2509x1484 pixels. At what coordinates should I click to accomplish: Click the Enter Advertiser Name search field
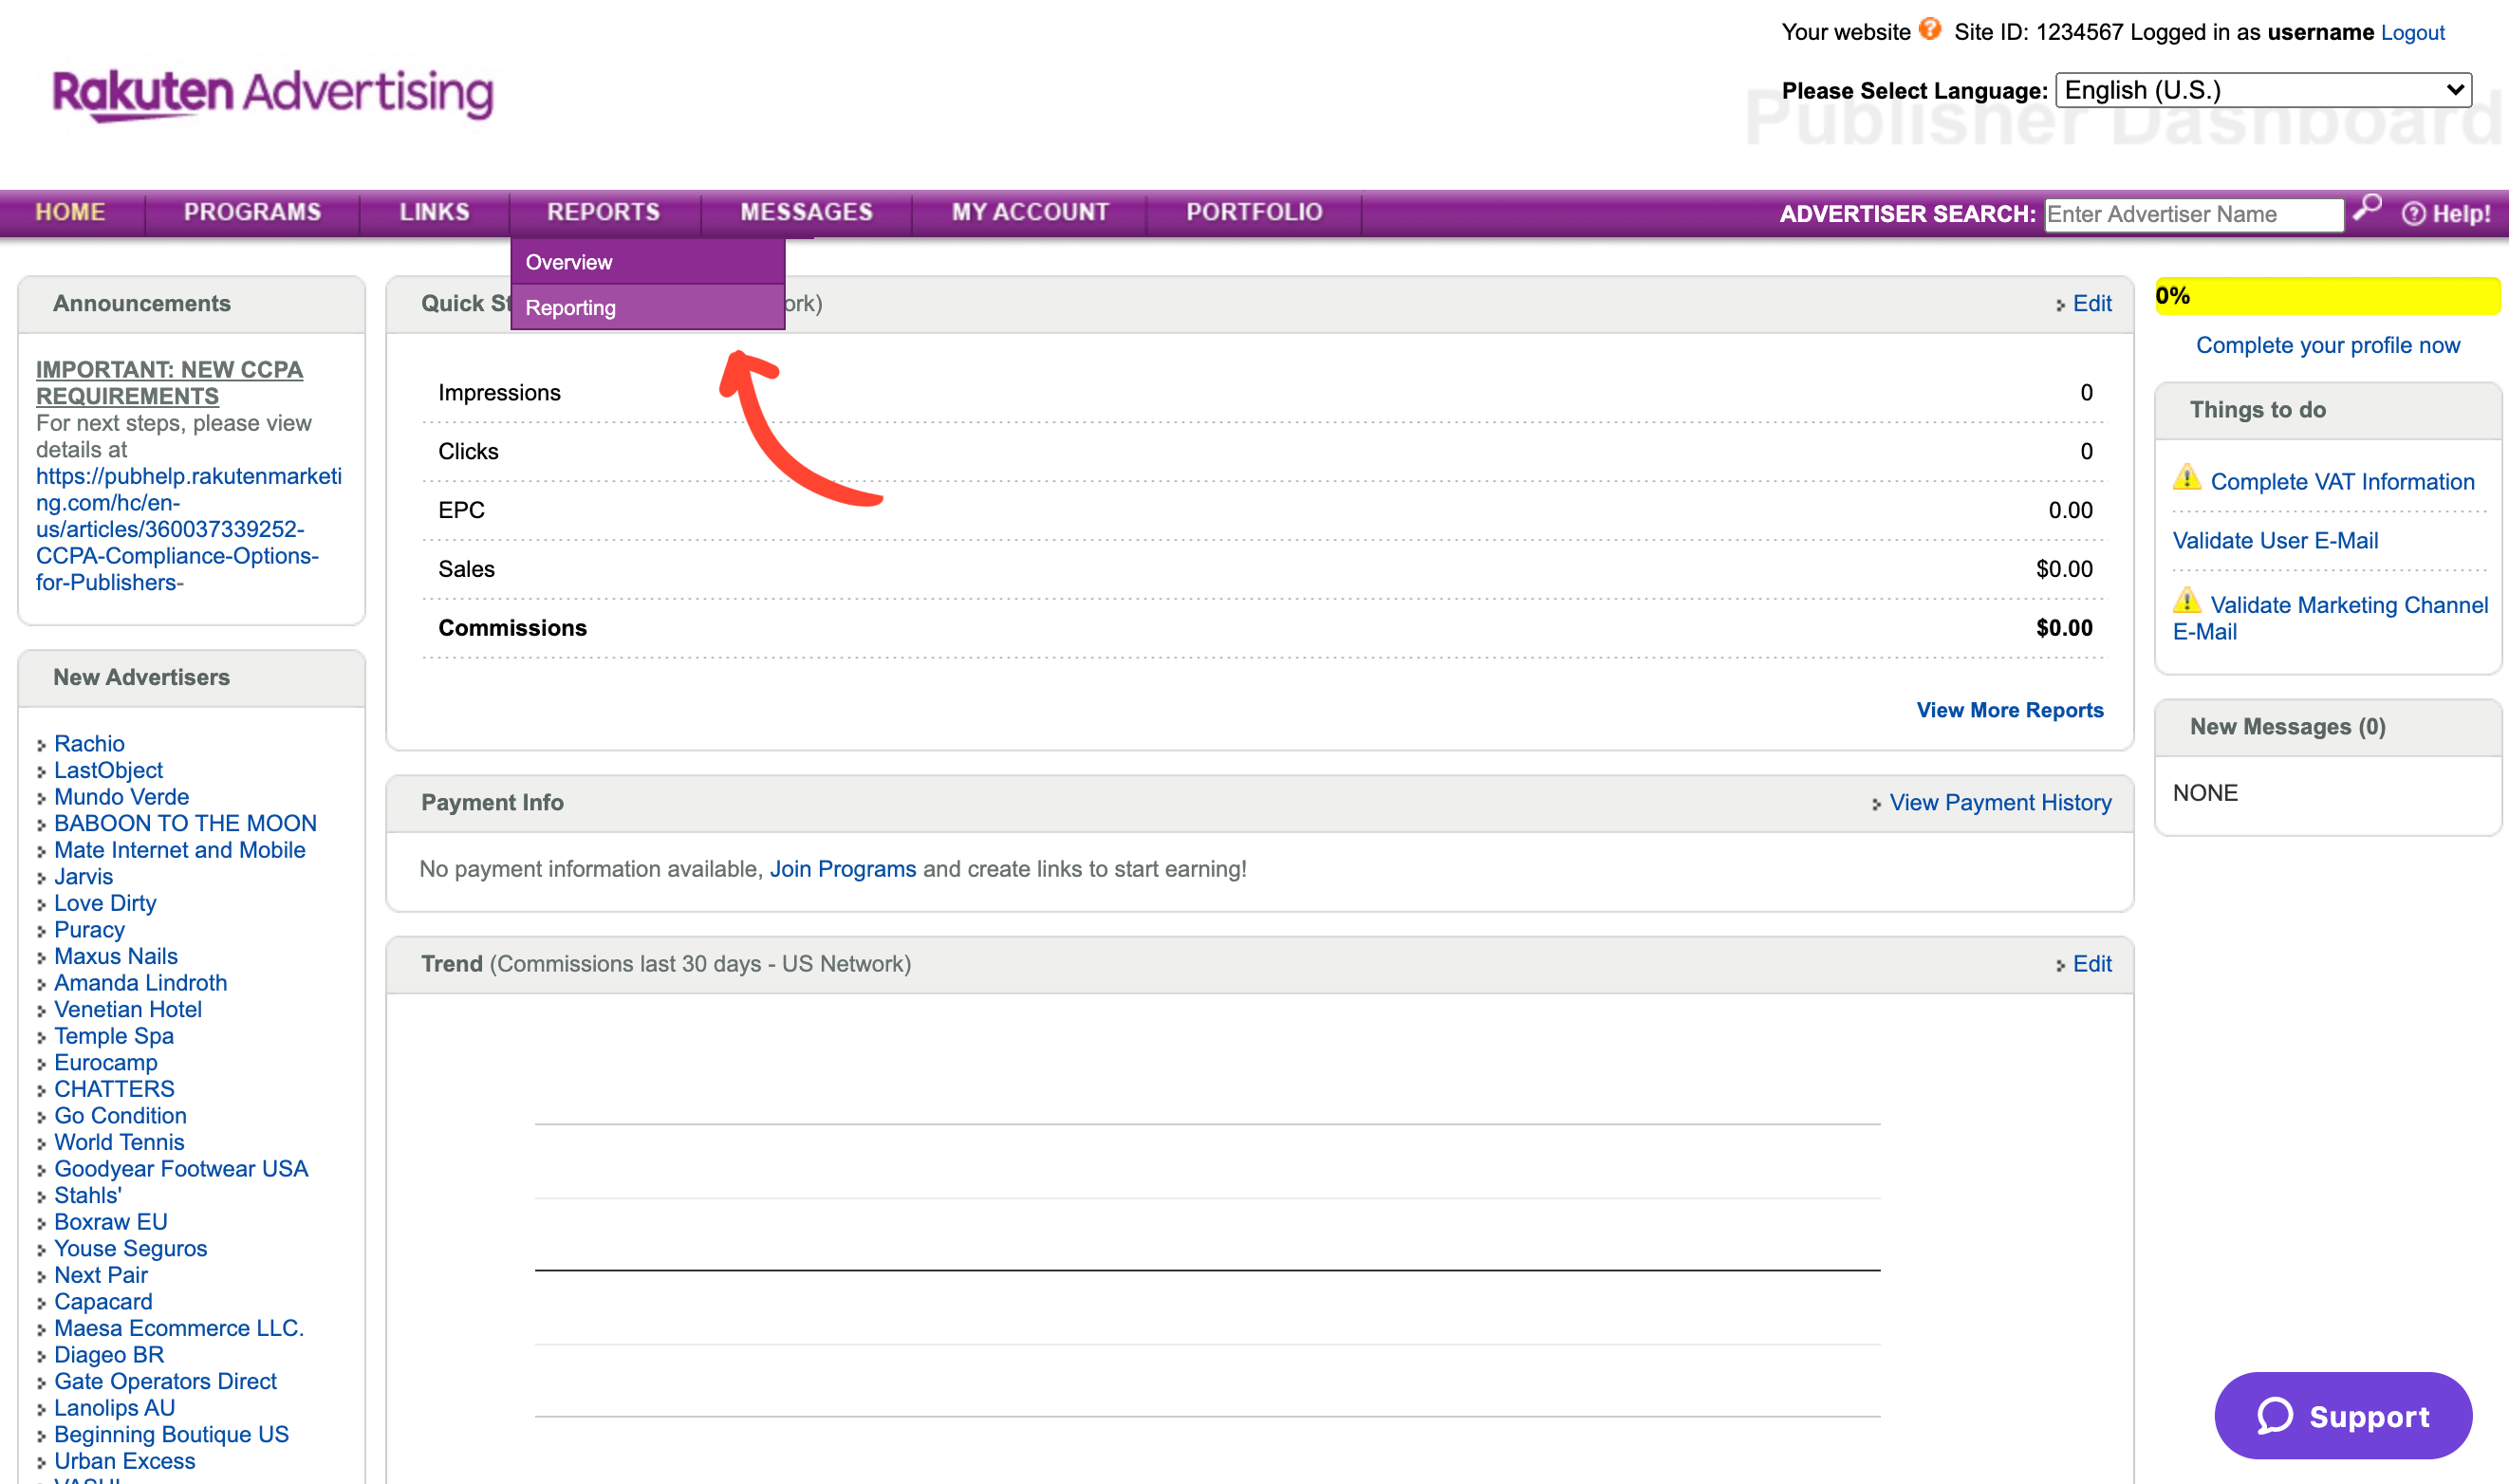[x=2194, y=214]
